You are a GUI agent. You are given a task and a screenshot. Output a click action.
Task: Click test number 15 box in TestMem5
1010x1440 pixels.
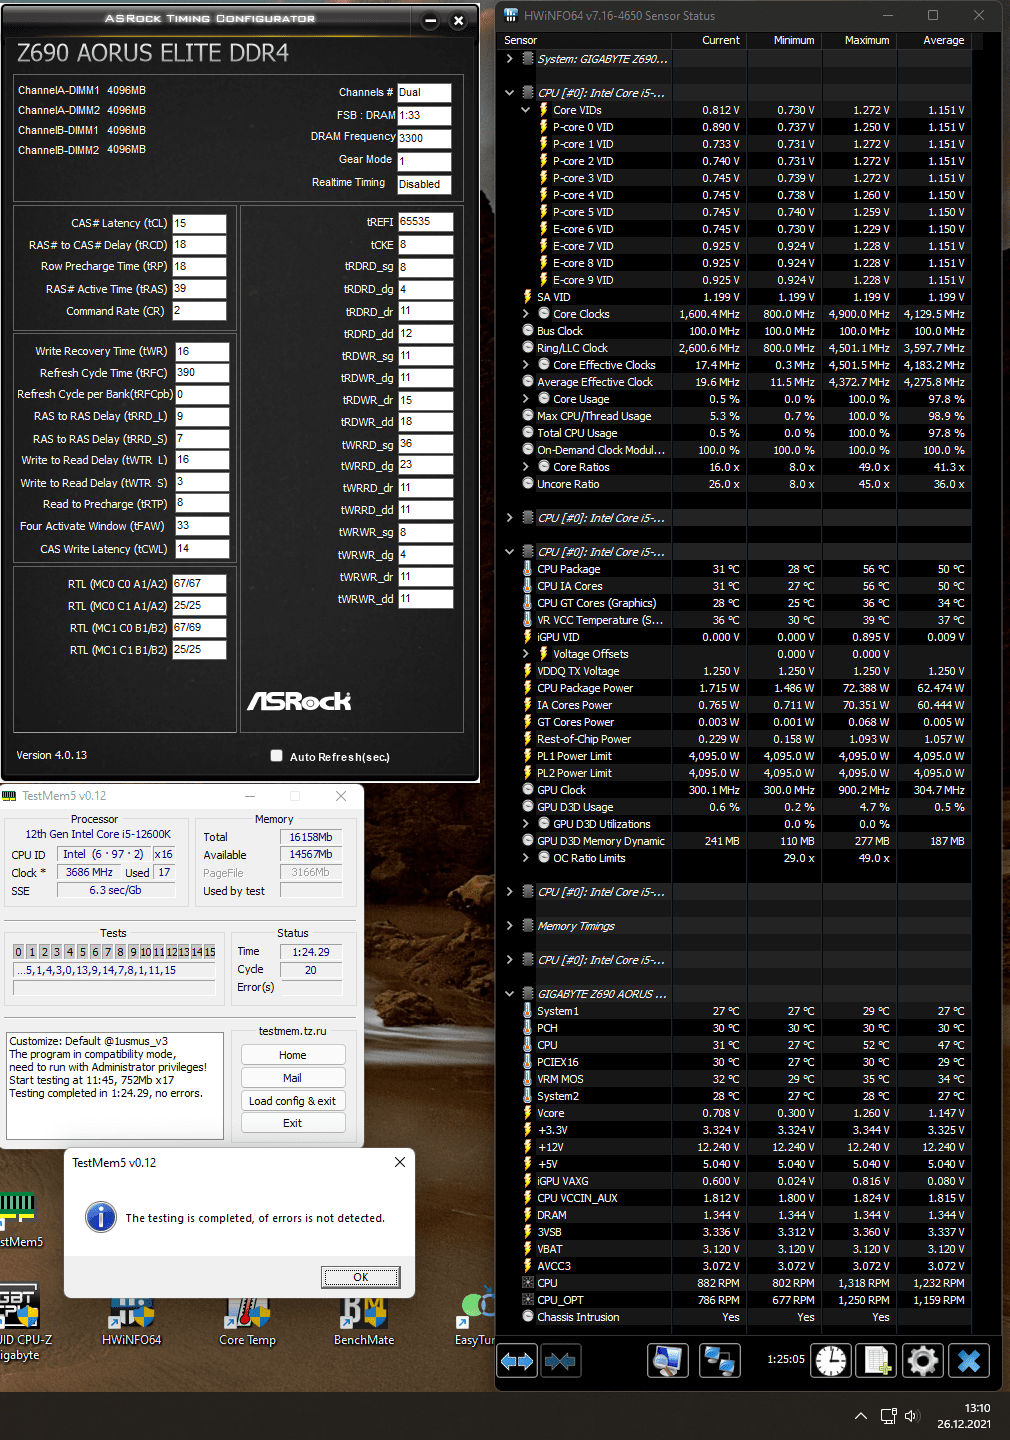coord(210,952)
